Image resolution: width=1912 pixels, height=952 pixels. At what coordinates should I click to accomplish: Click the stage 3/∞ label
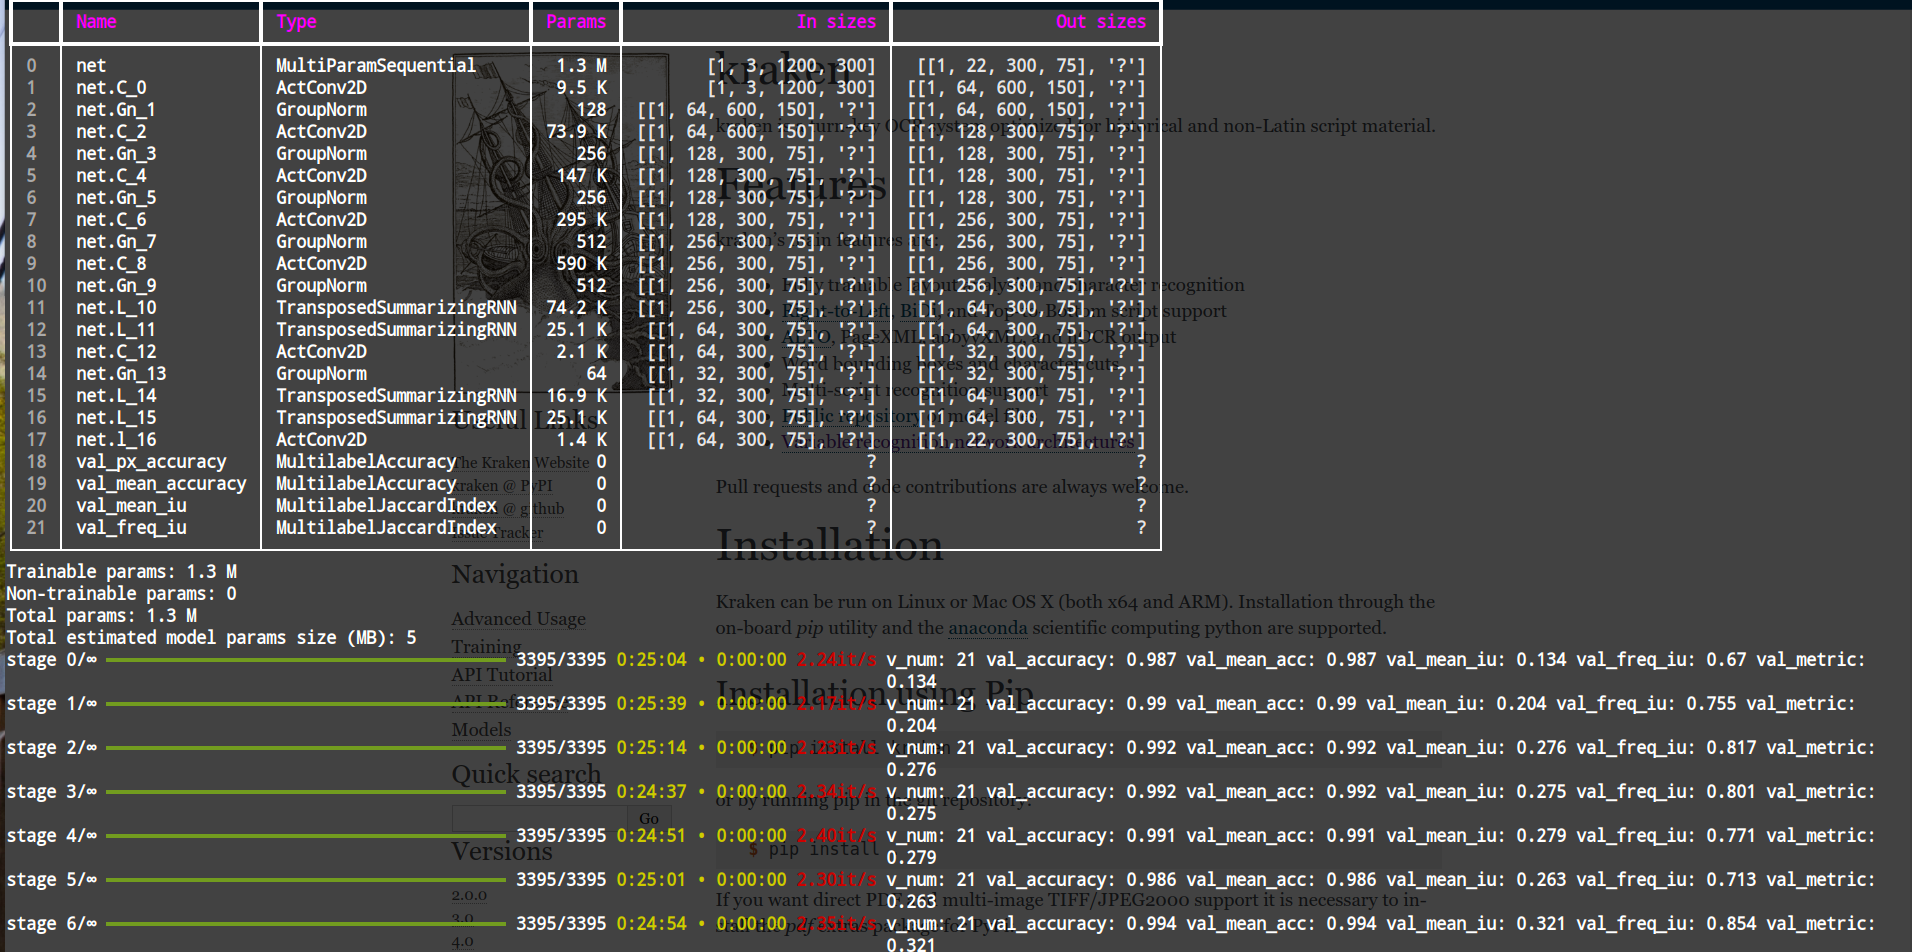click(x=51, y=792)
